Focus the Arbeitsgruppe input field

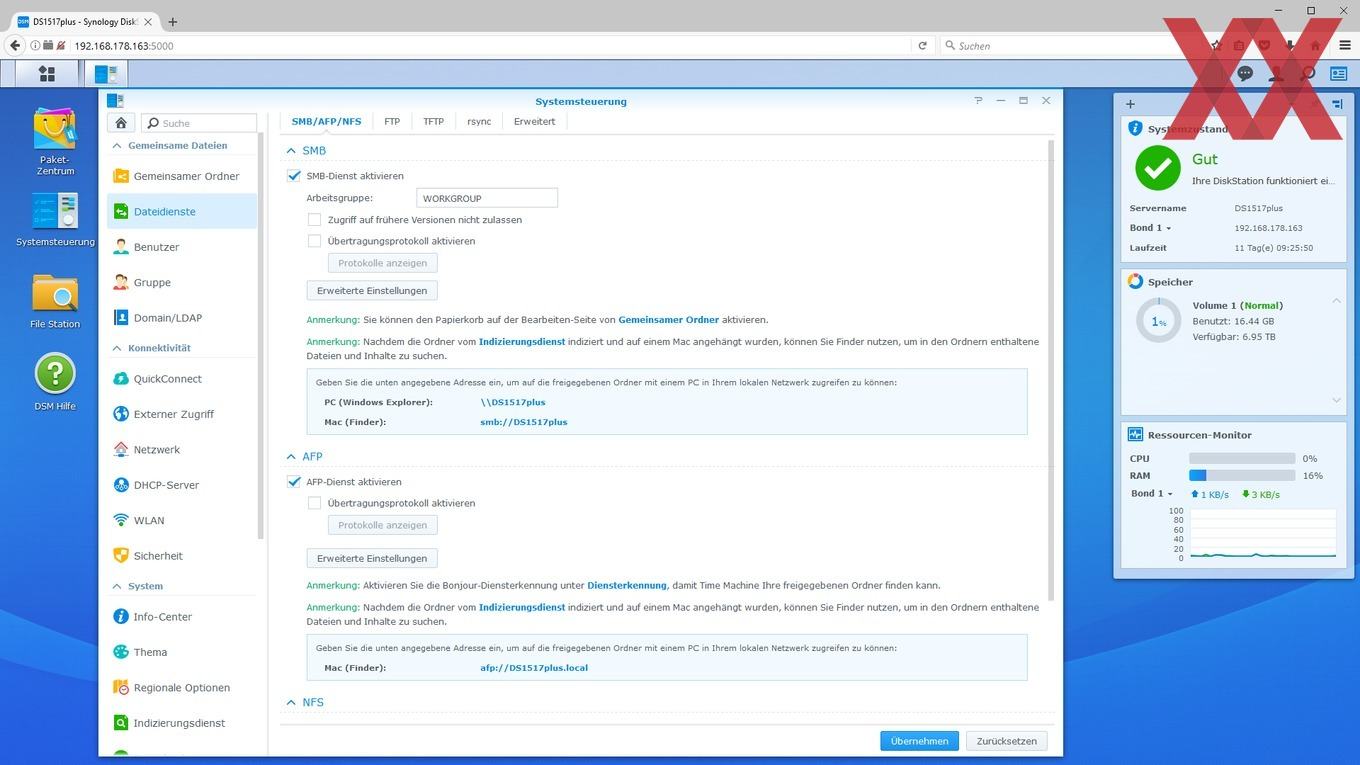click(486, 198)
